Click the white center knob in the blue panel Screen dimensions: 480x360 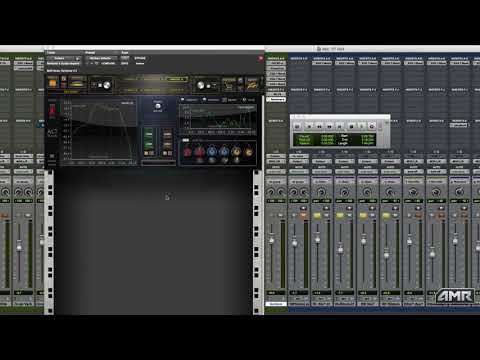click(158, 107)
